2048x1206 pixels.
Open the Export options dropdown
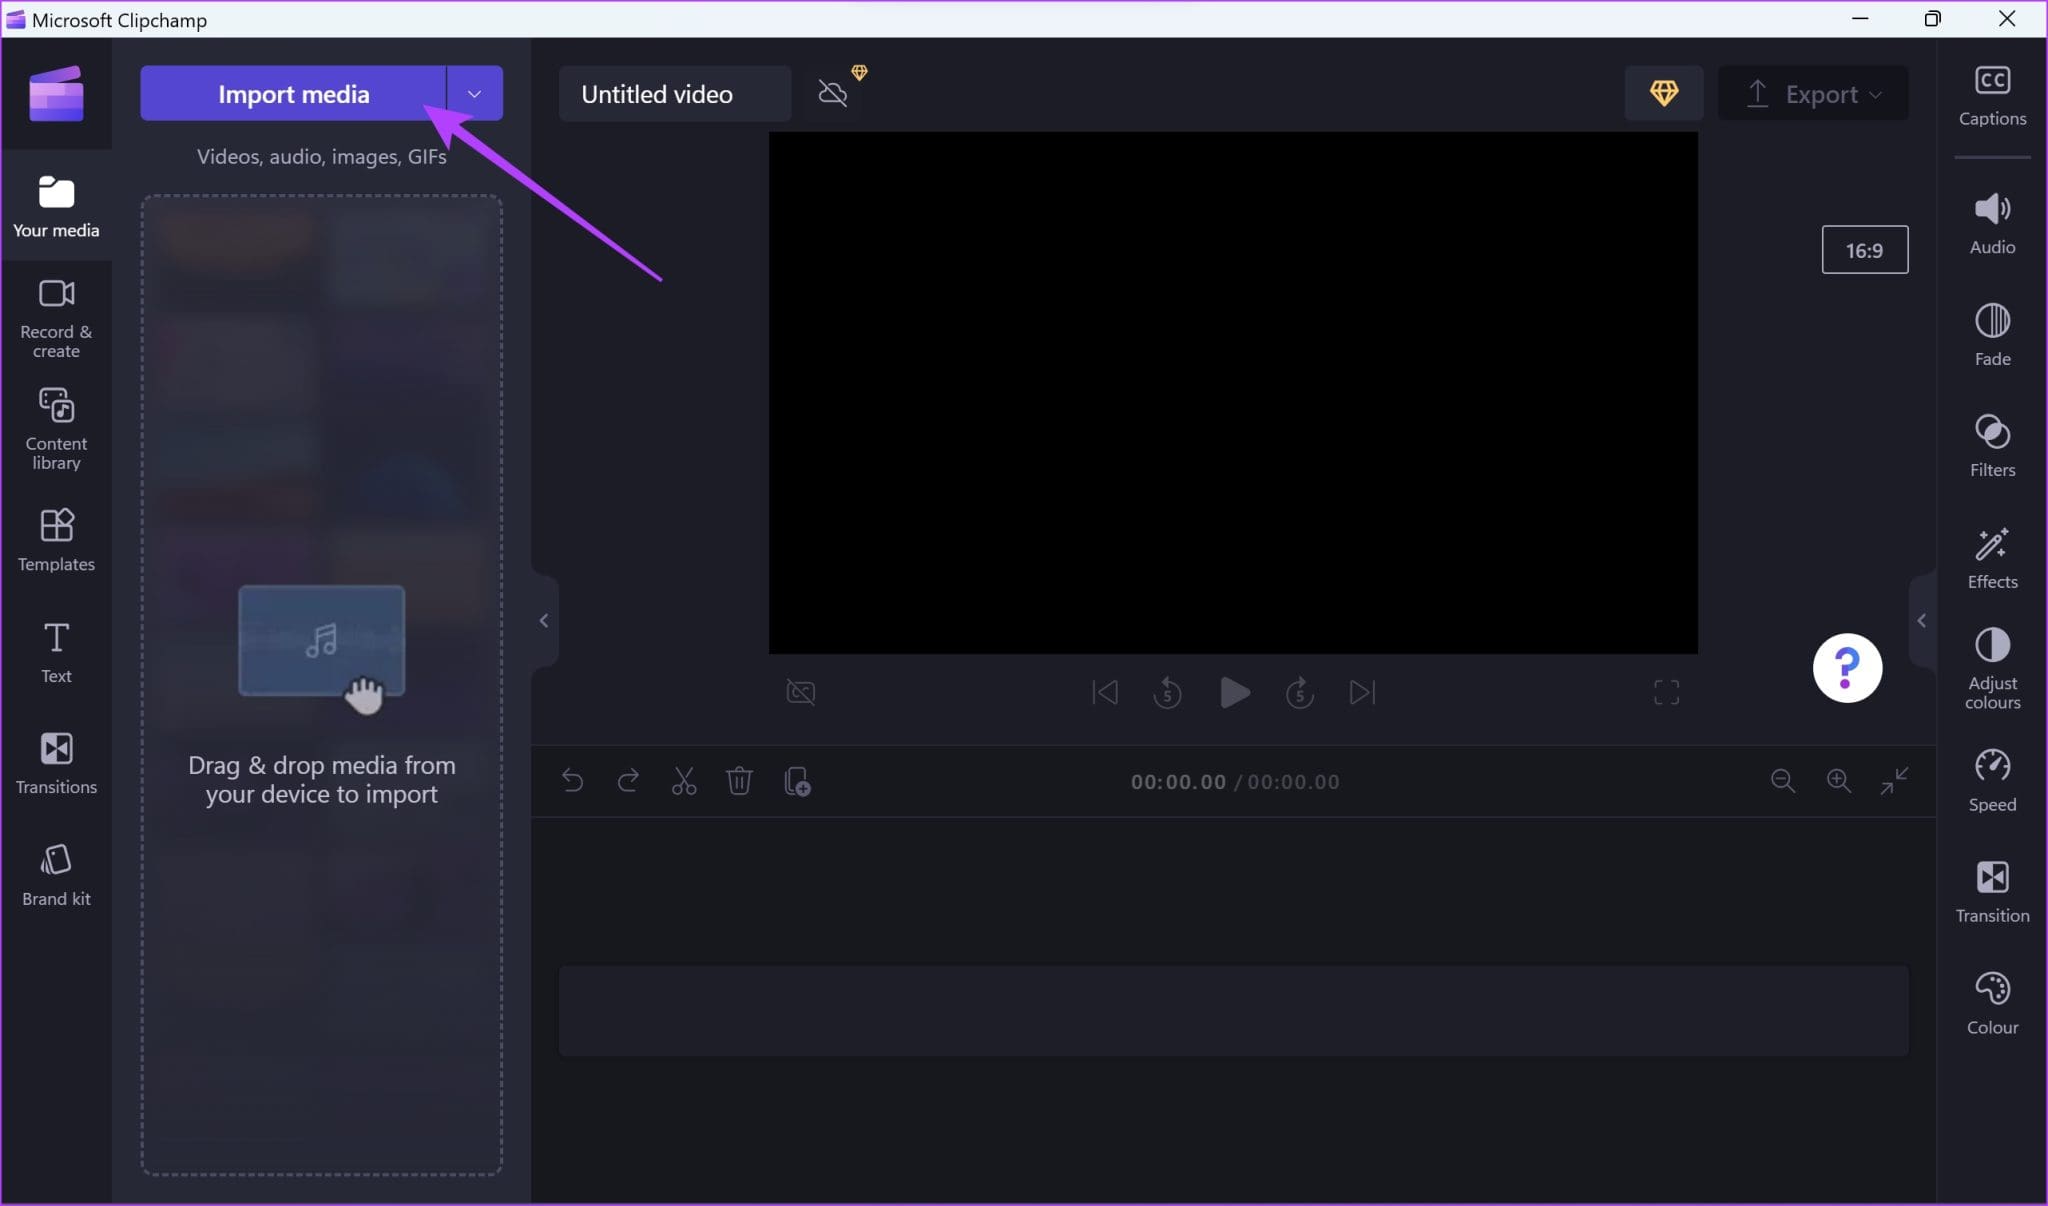pyautogui.click(x=1875, y=93)
